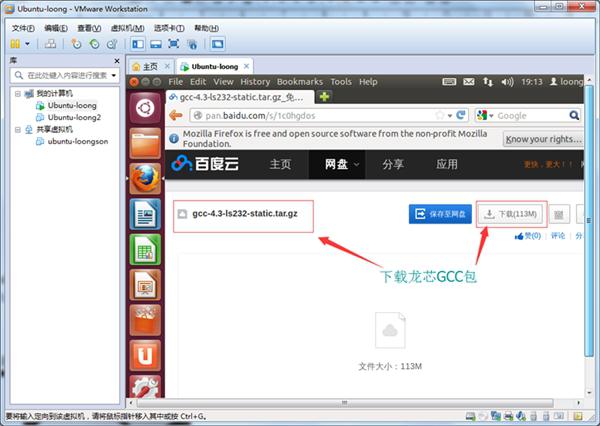This screenshot has width=600, height=426.
Task: Open the 文件(F) menu
Action: tap(23, 28)
